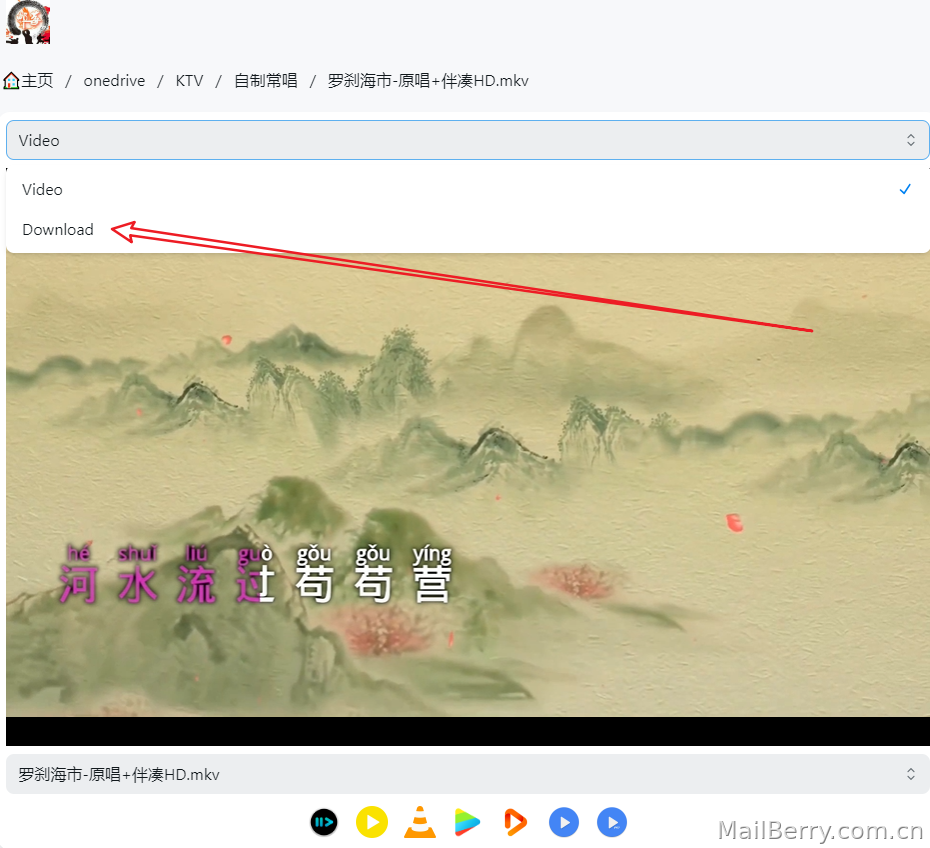
Task: Play in MX Player Pro icon
Action: tap(612, 823)
